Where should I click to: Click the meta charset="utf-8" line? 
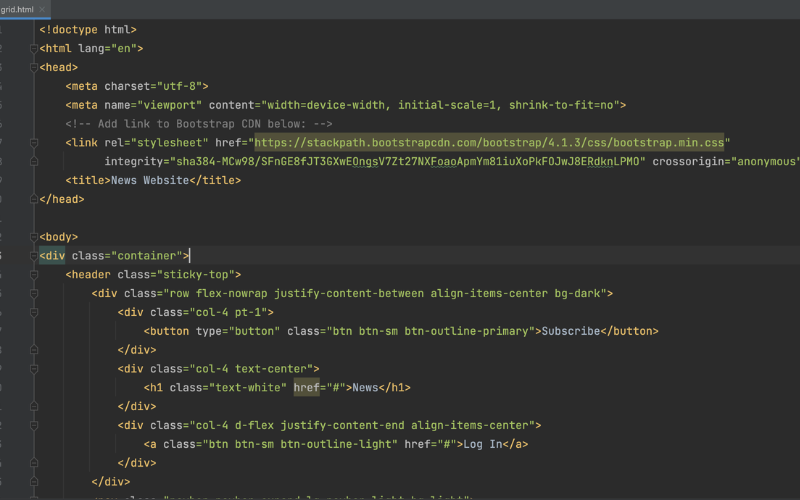tap(137, 86)
